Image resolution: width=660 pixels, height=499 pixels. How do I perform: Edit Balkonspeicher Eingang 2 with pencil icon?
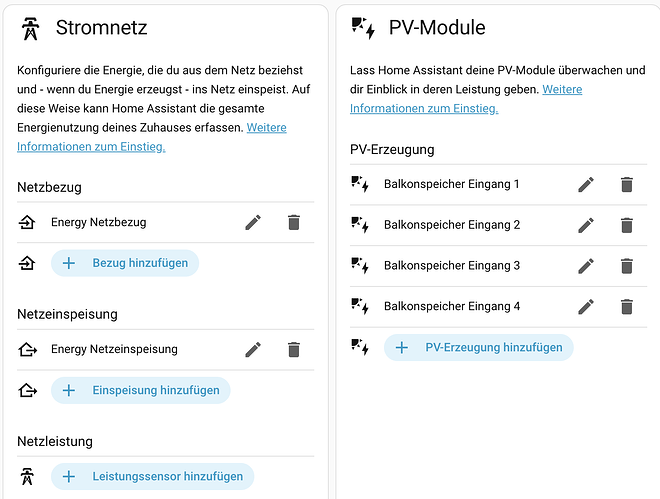(x=586, y=226)
